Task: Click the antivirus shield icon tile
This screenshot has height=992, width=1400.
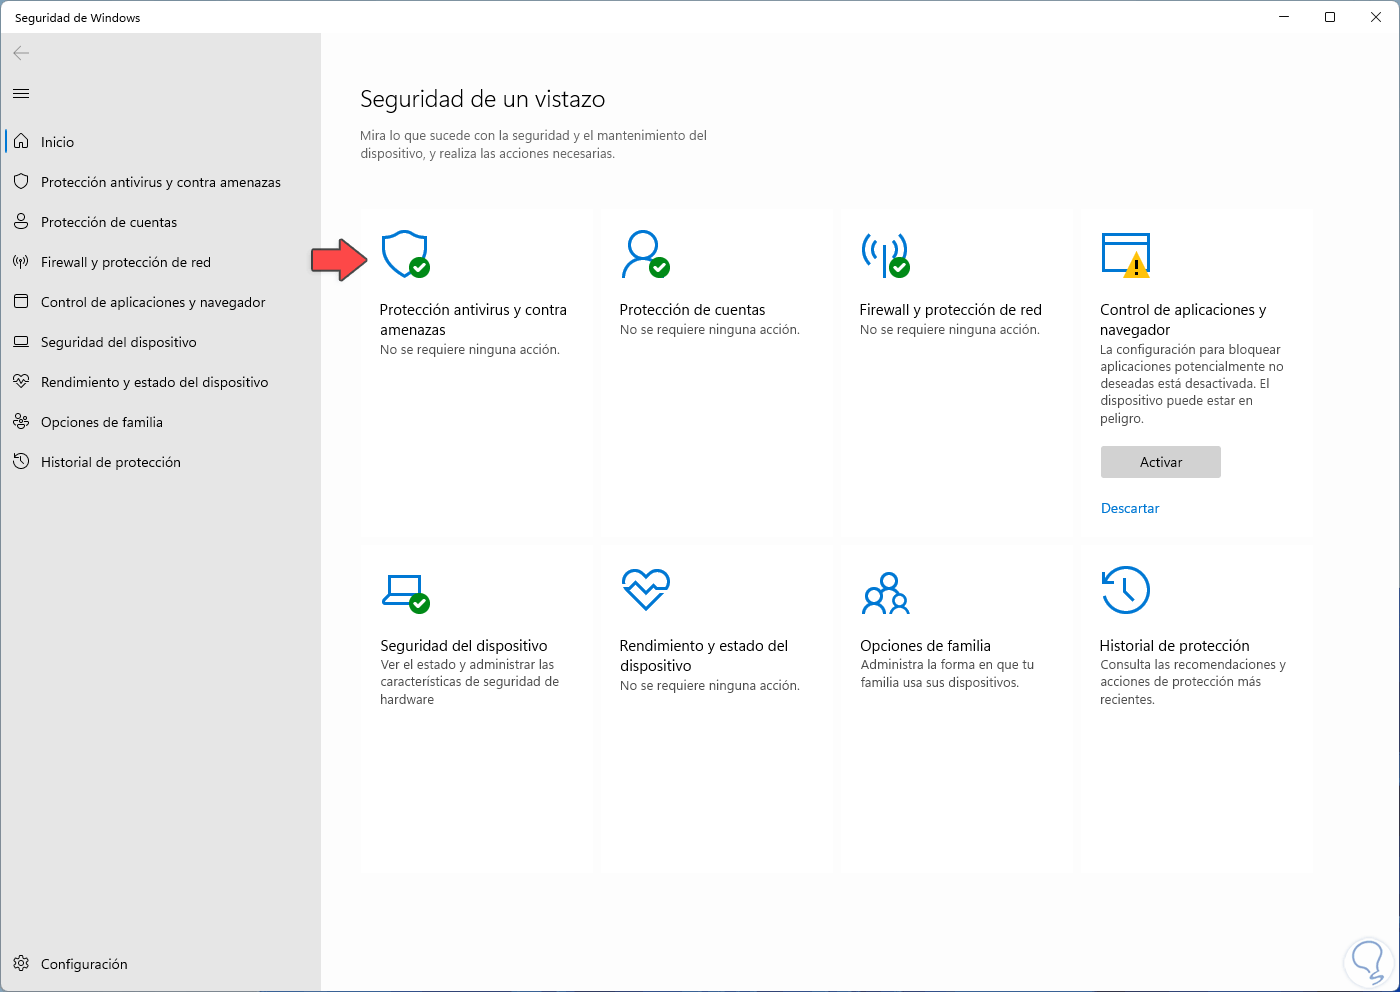Action: tap(405, 254)
